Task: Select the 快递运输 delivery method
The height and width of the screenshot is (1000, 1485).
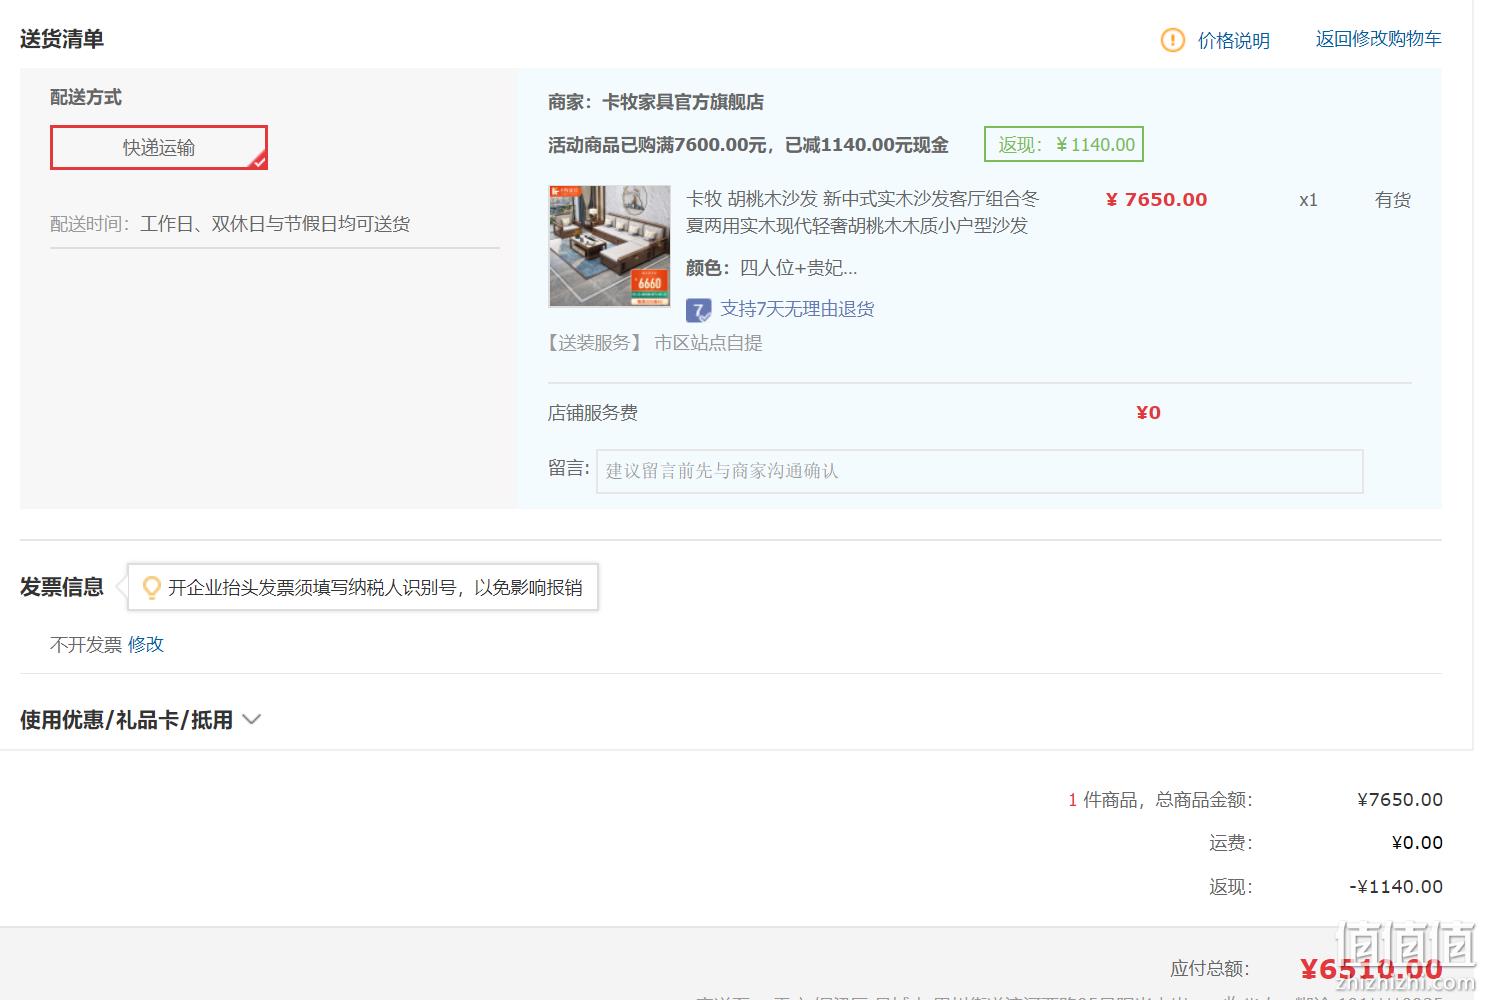Action: point(159,147)
